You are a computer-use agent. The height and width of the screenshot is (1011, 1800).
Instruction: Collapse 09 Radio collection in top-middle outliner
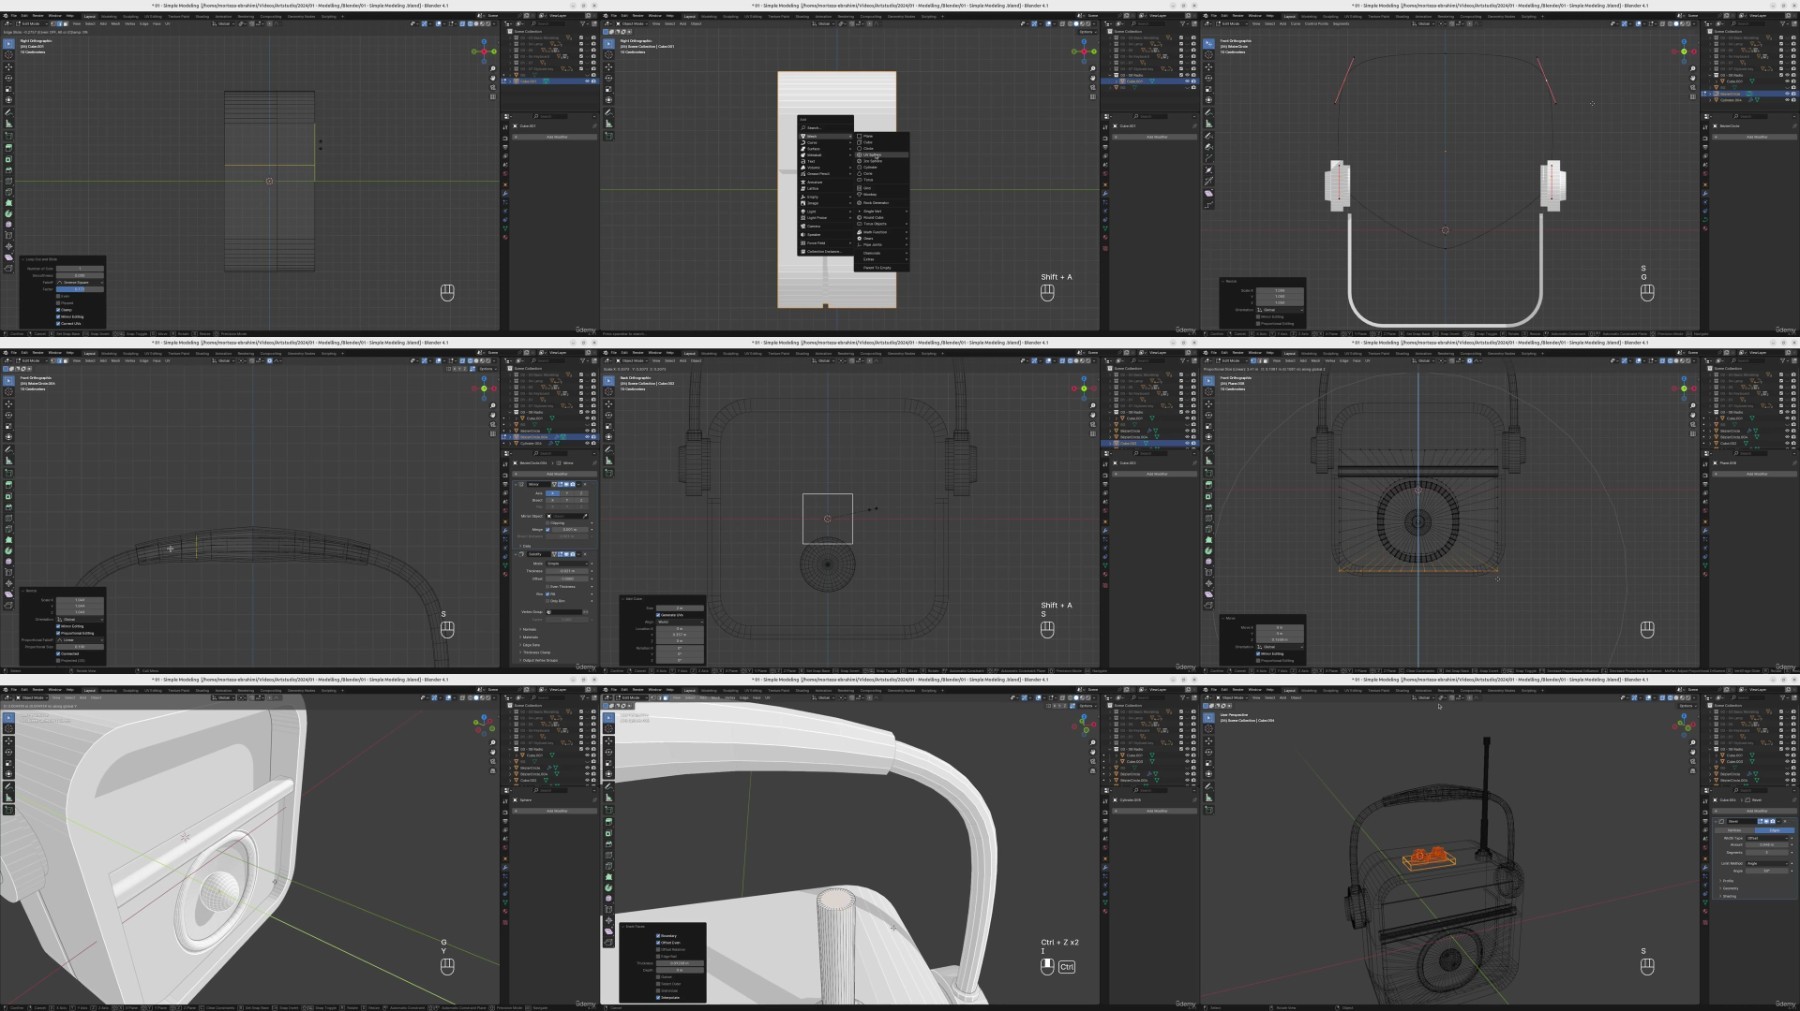pyautogui.click(x=1110, y=75)
